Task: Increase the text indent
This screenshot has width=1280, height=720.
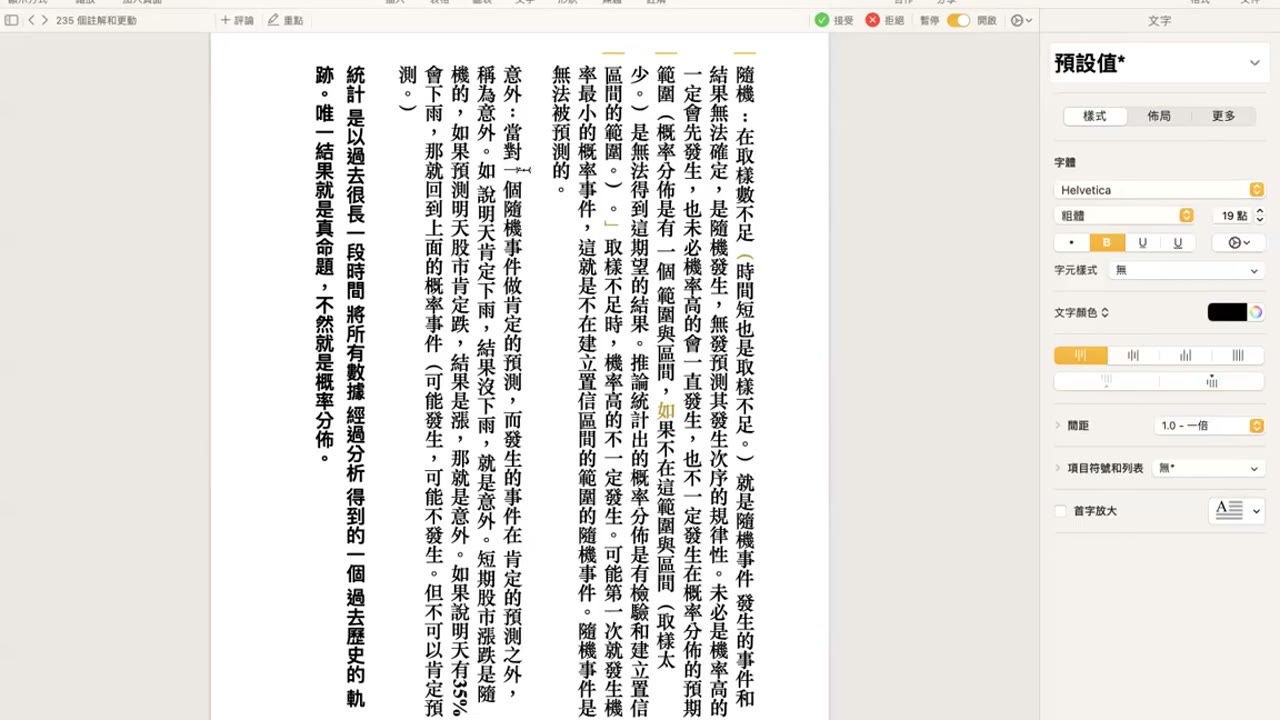Action: click(1212, 381)
